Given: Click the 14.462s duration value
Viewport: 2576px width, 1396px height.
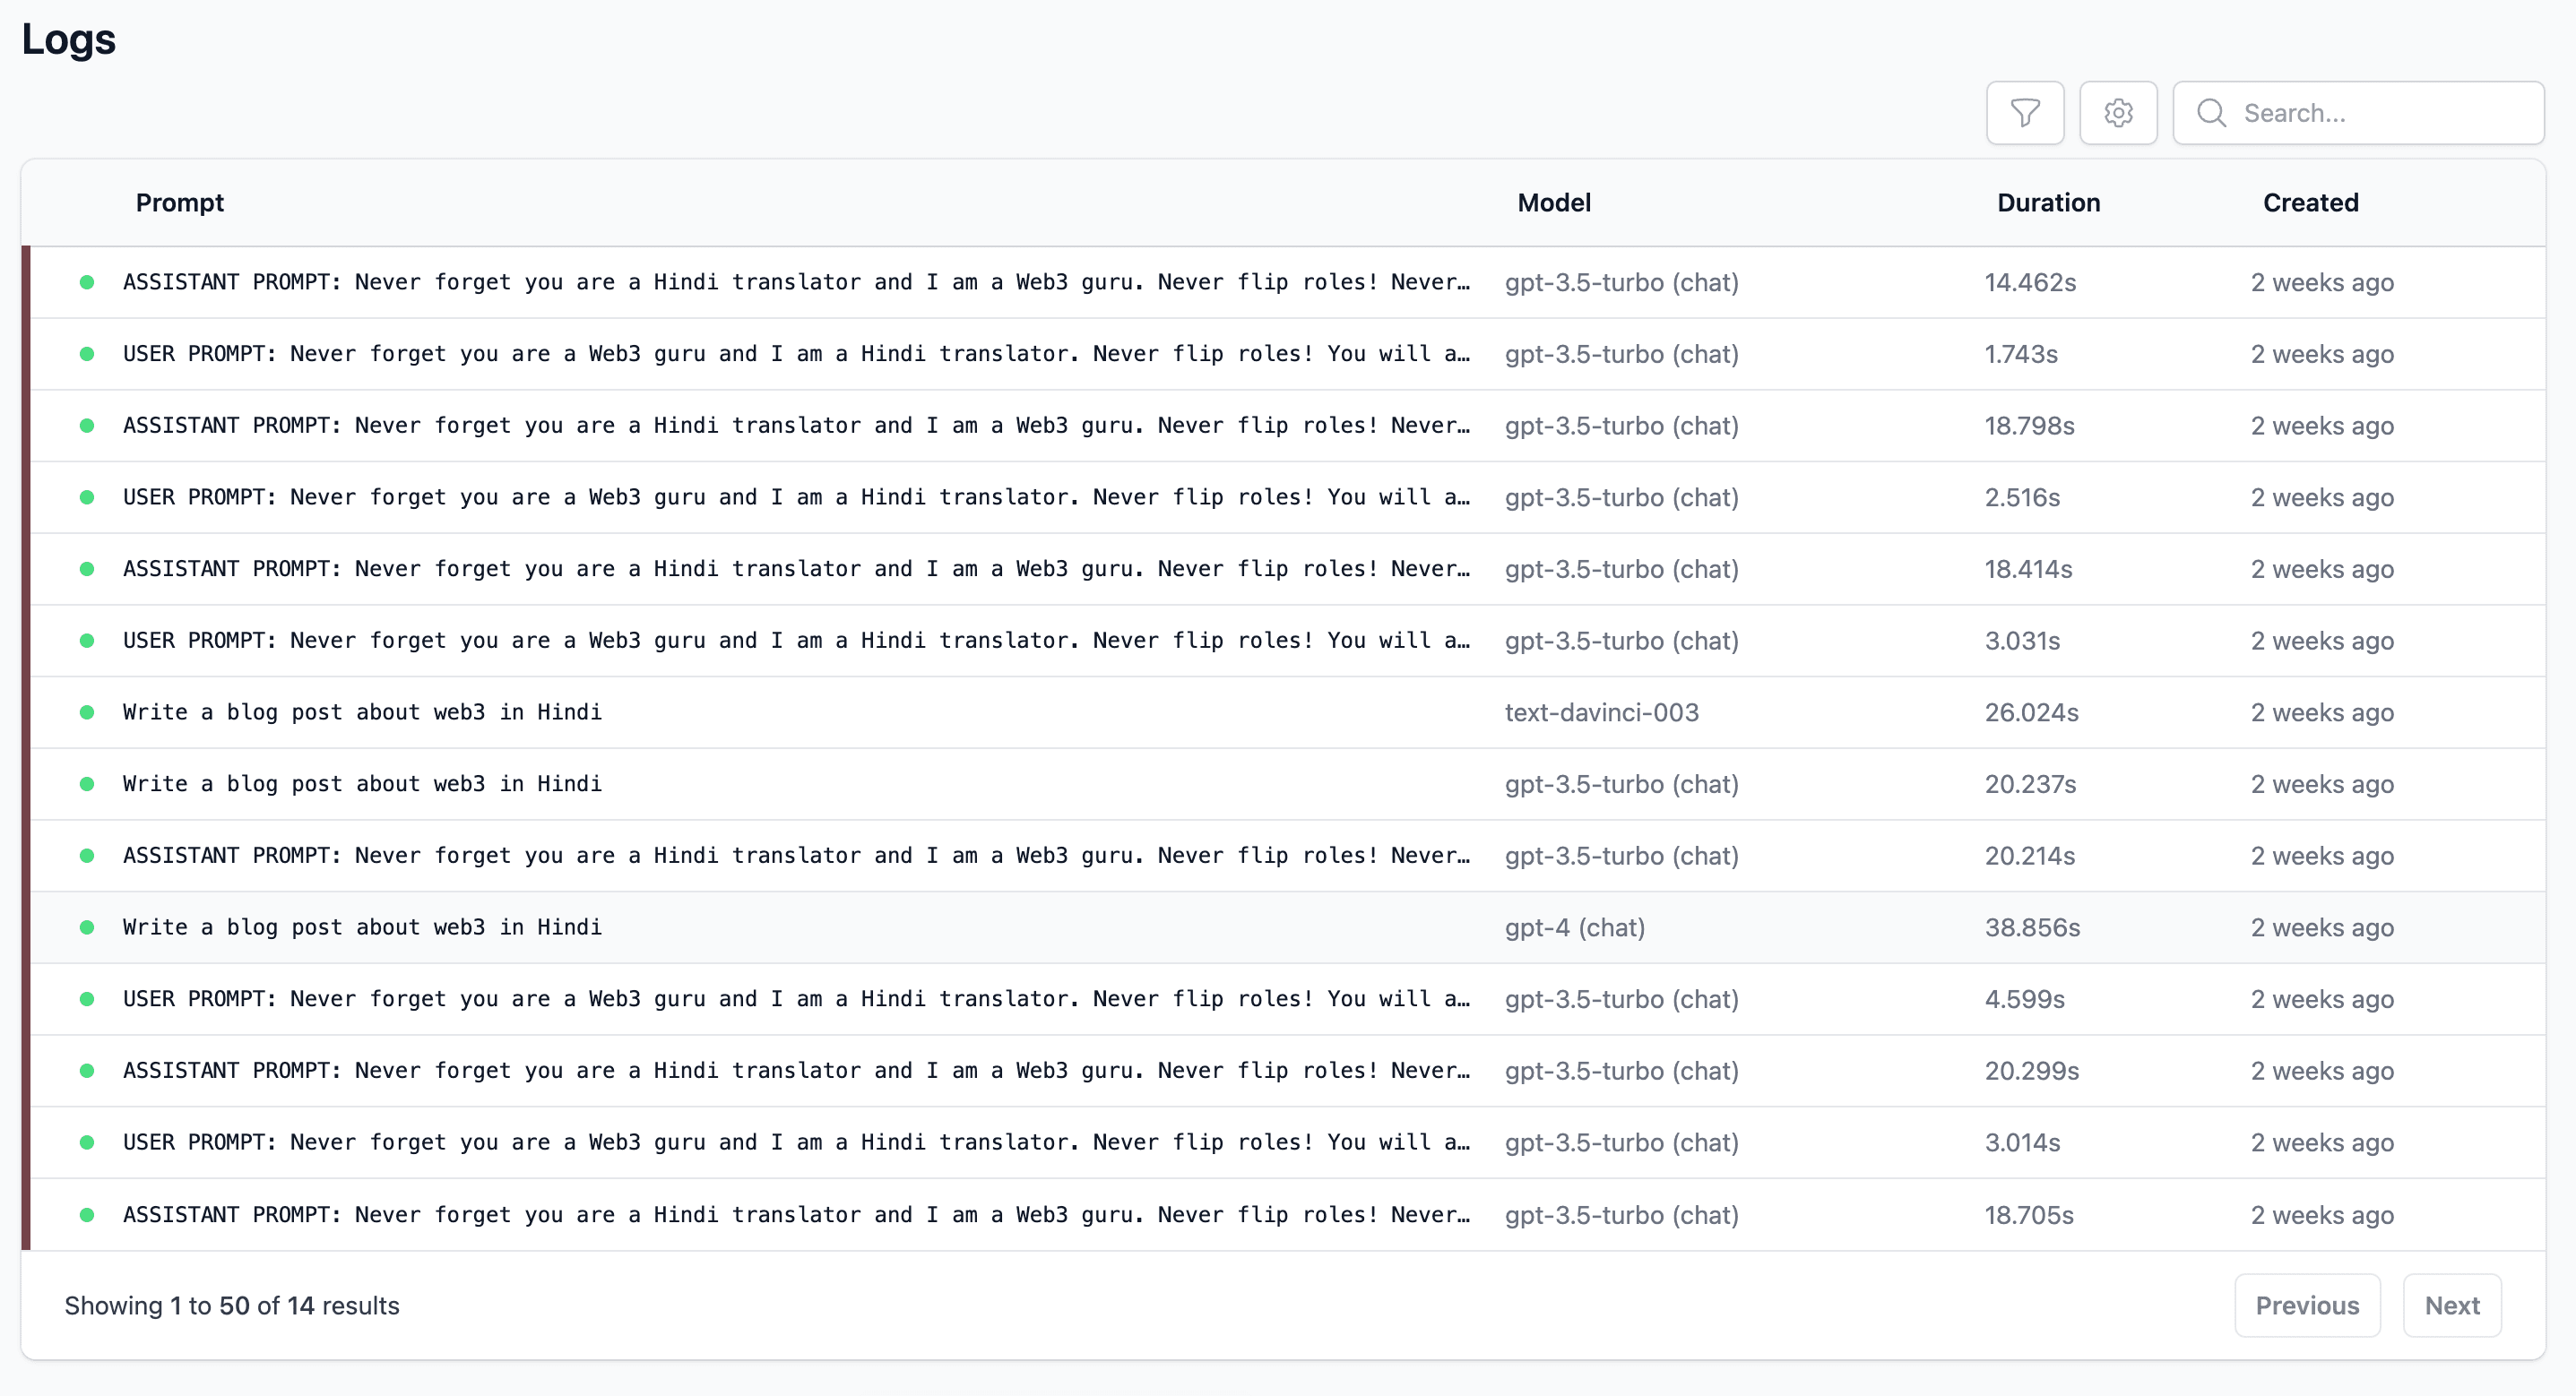Looking at the screenshot, I should [x=2030, y=282].
